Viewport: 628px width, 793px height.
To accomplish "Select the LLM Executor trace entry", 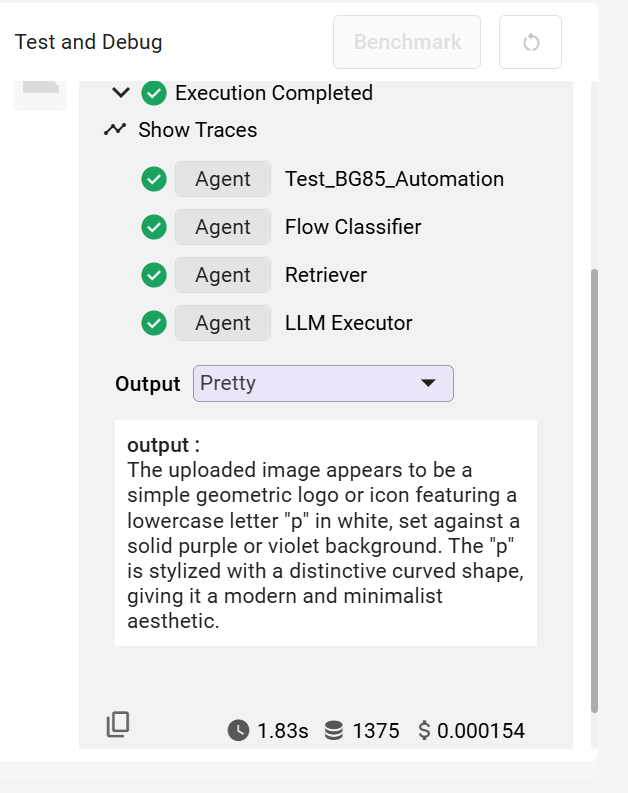I will coord(348,323).
